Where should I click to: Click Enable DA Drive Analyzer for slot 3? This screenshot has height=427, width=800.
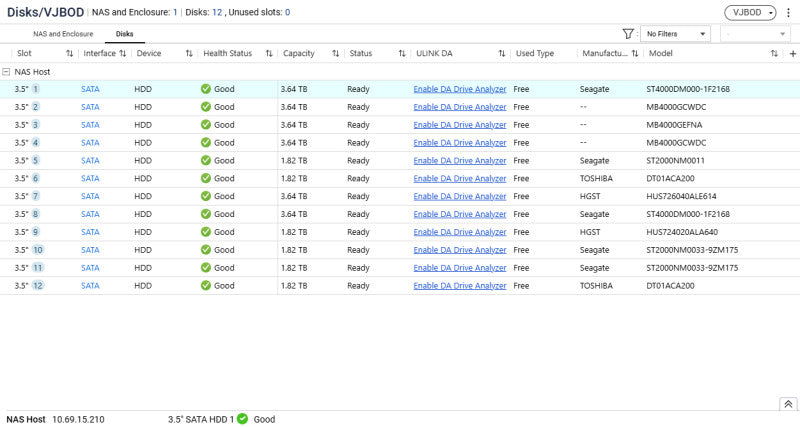[x=460, y=125]
